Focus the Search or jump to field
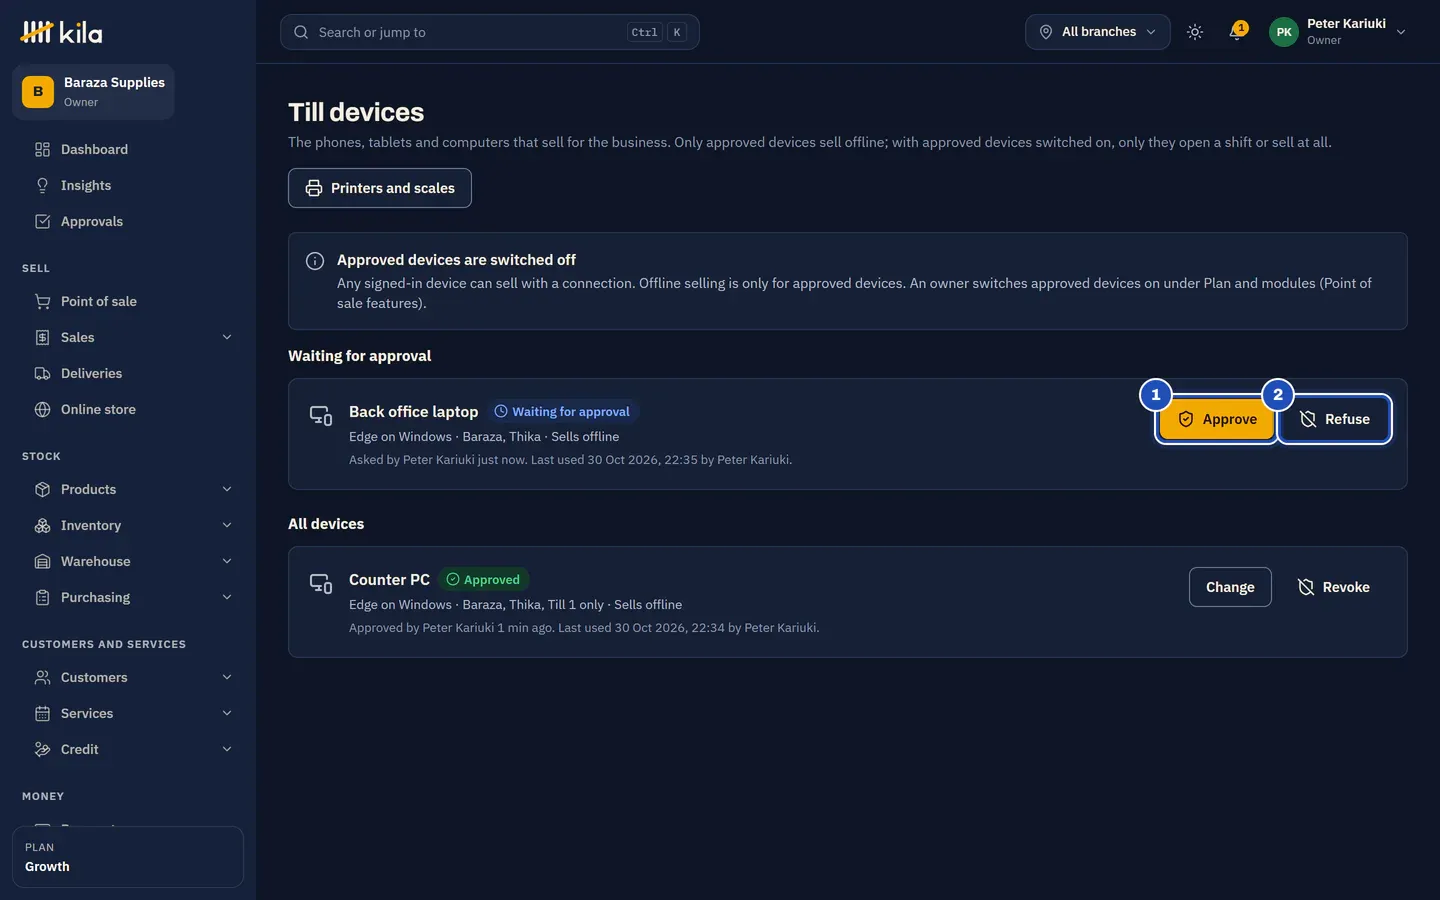The width and height of the screenshot is (1440, 900). coord(489,32)
